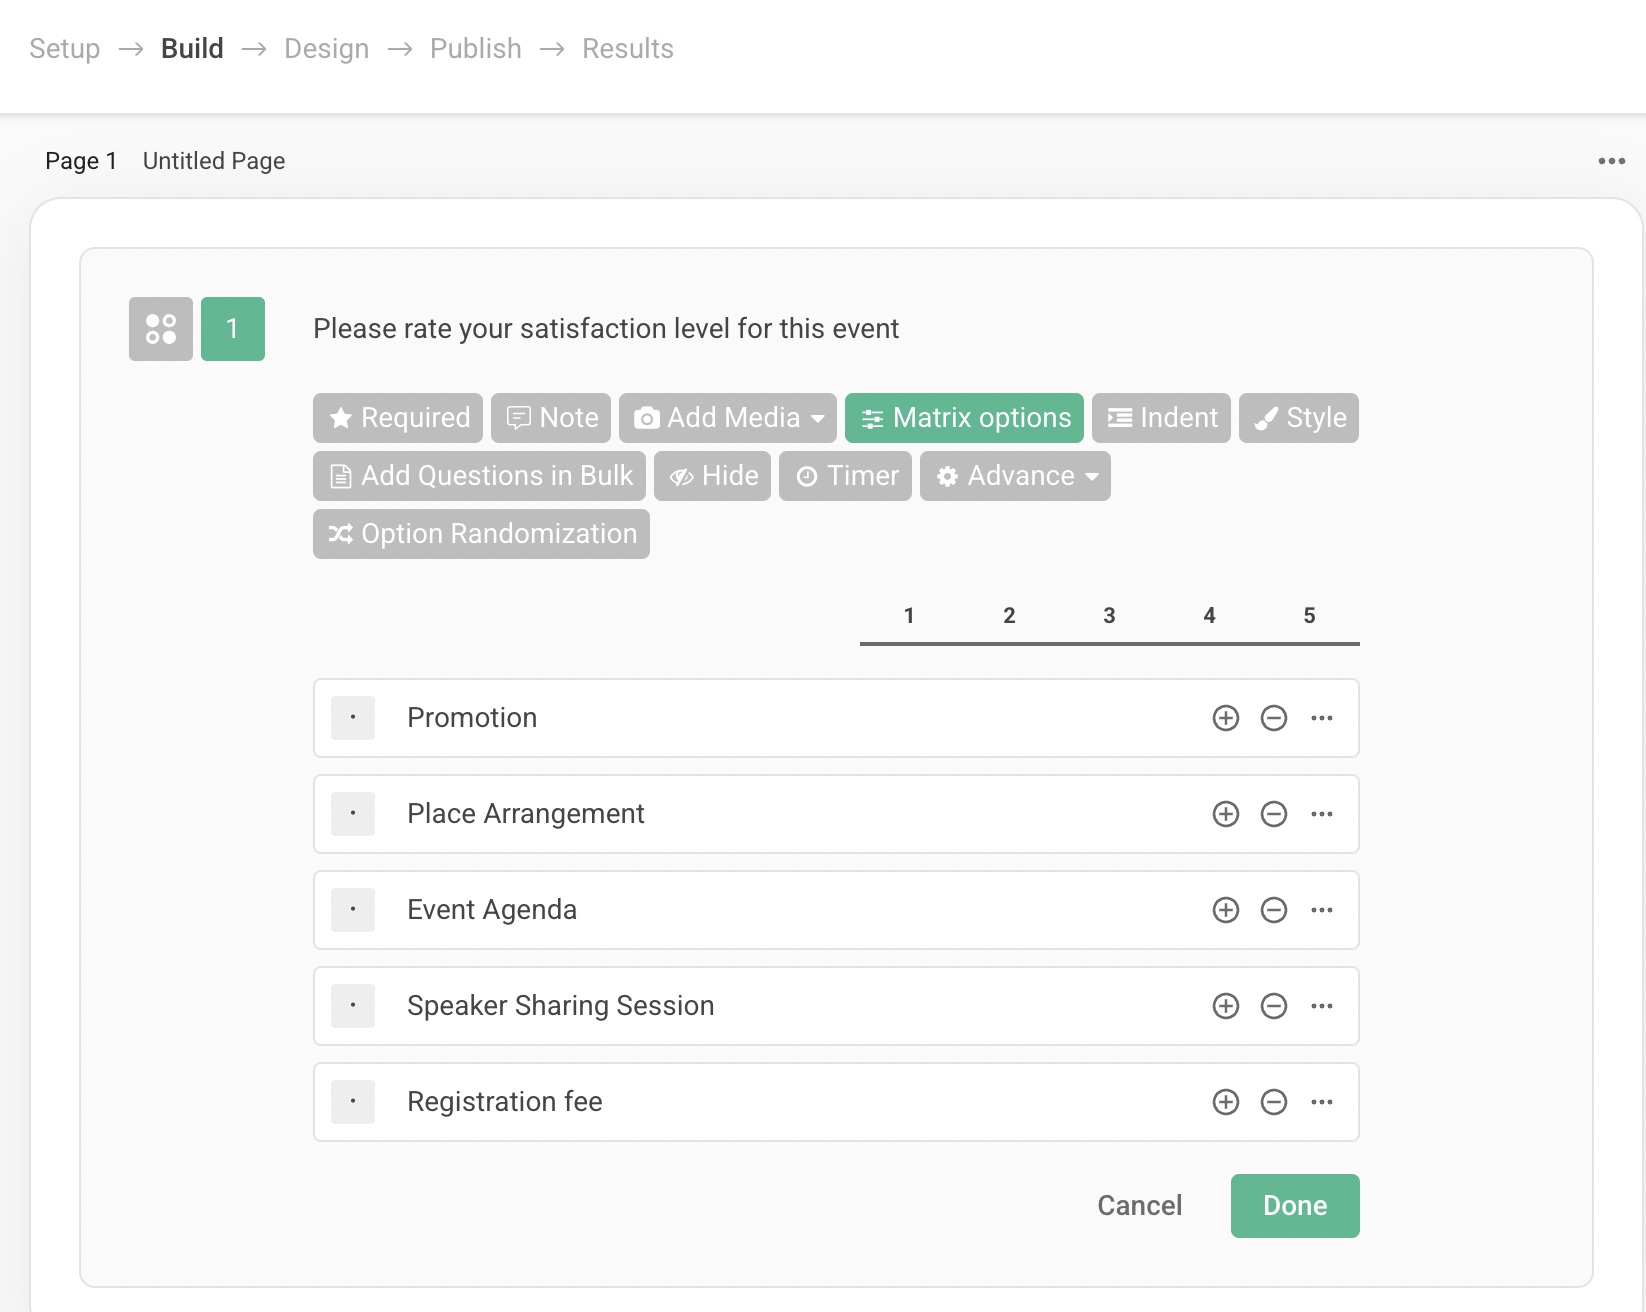Viewport: 1646px width, 1312px height.
Task: Click the Option Randomization shuffle icon
Action: pyautogui.click(x=340, y=534)
